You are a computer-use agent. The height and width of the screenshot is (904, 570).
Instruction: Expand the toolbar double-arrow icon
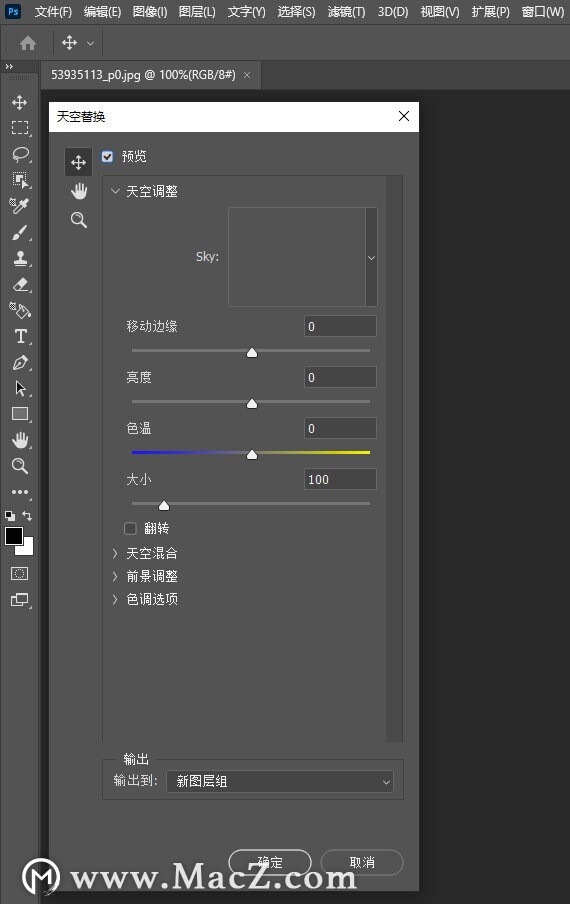point(9,67)
